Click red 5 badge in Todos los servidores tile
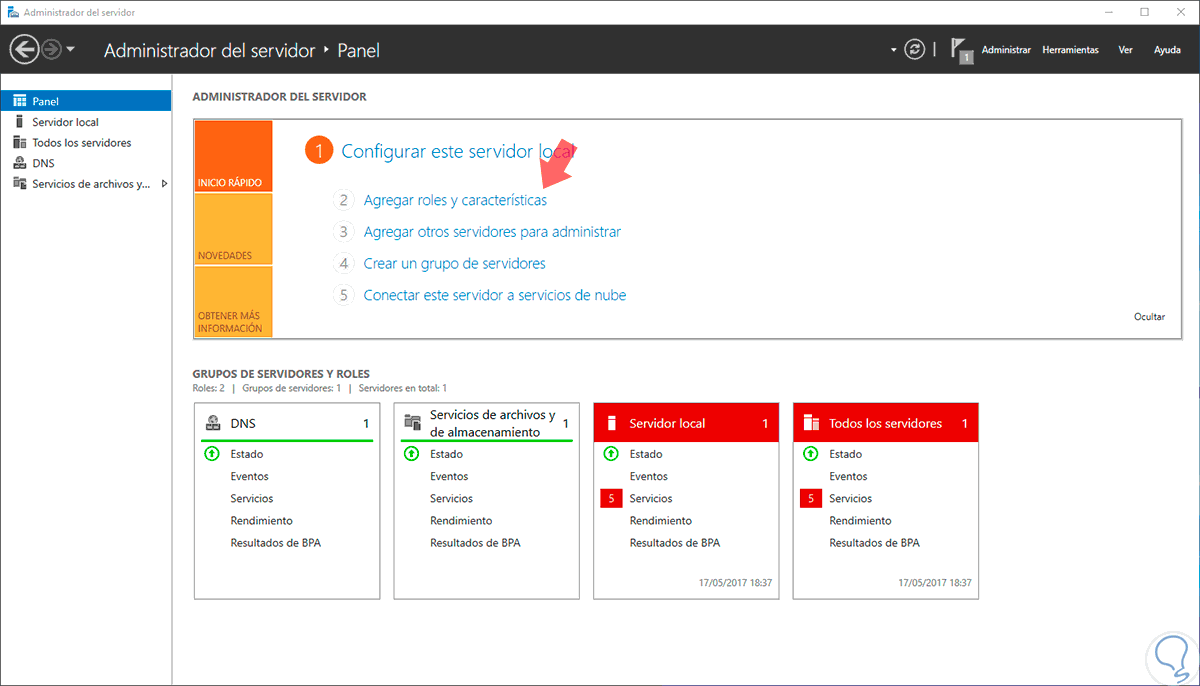 click(811, 498)
